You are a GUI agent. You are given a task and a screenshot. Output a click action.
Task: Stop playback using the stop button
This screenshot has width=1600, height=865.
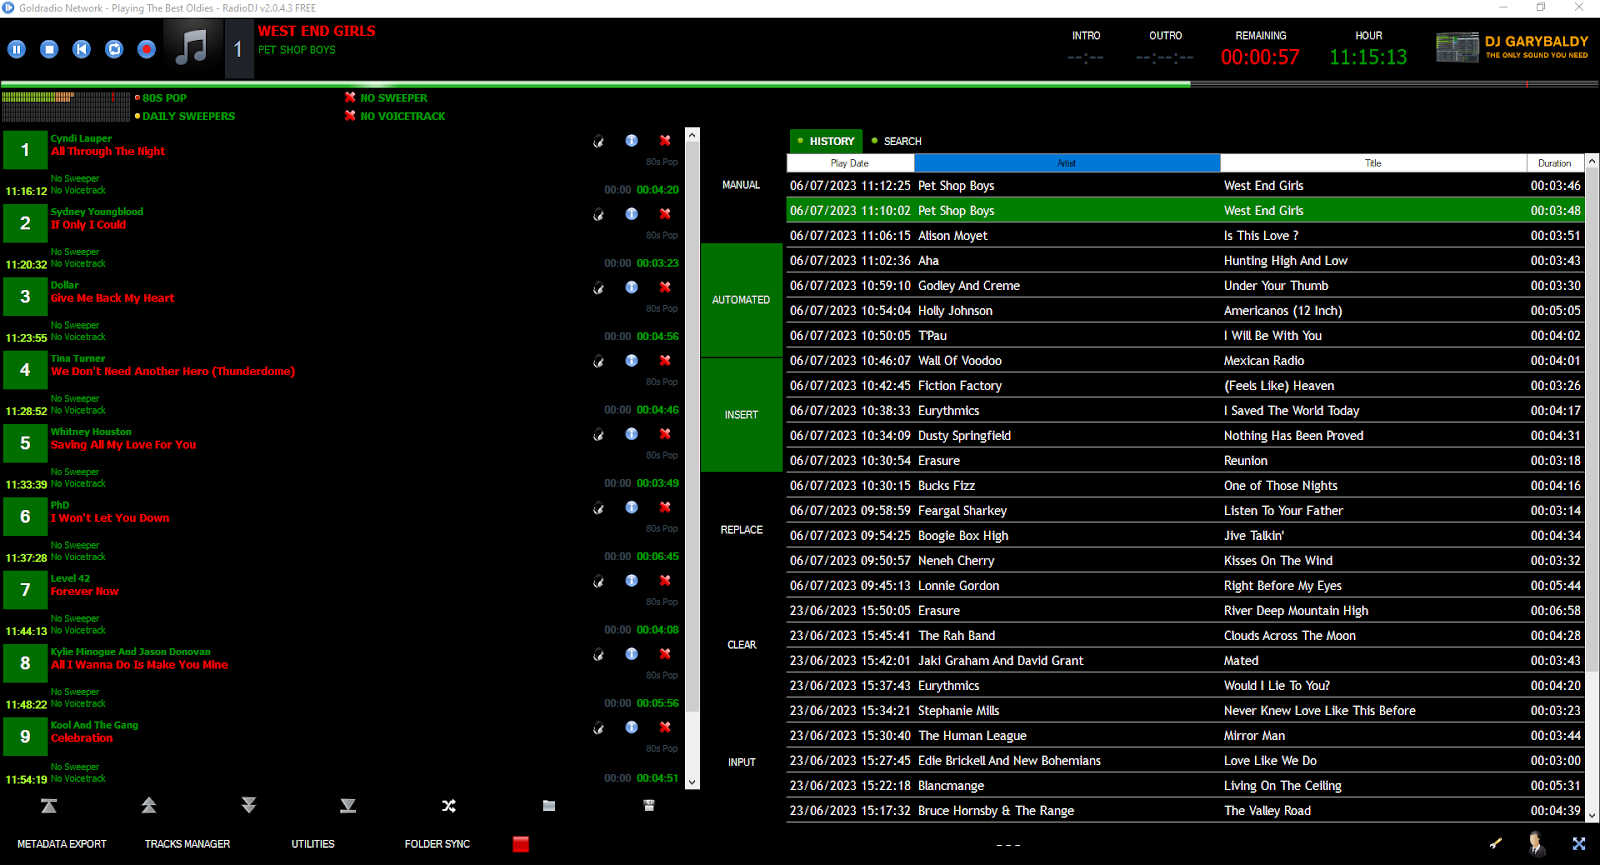(x=49, y=49)
